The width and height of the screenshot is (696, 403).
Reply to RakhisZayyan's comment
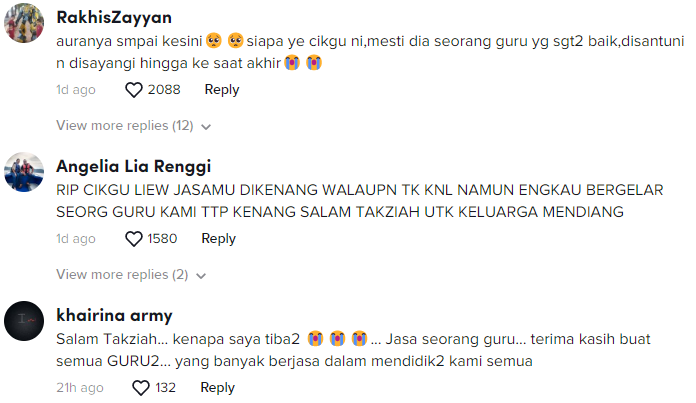coord(221,90)
